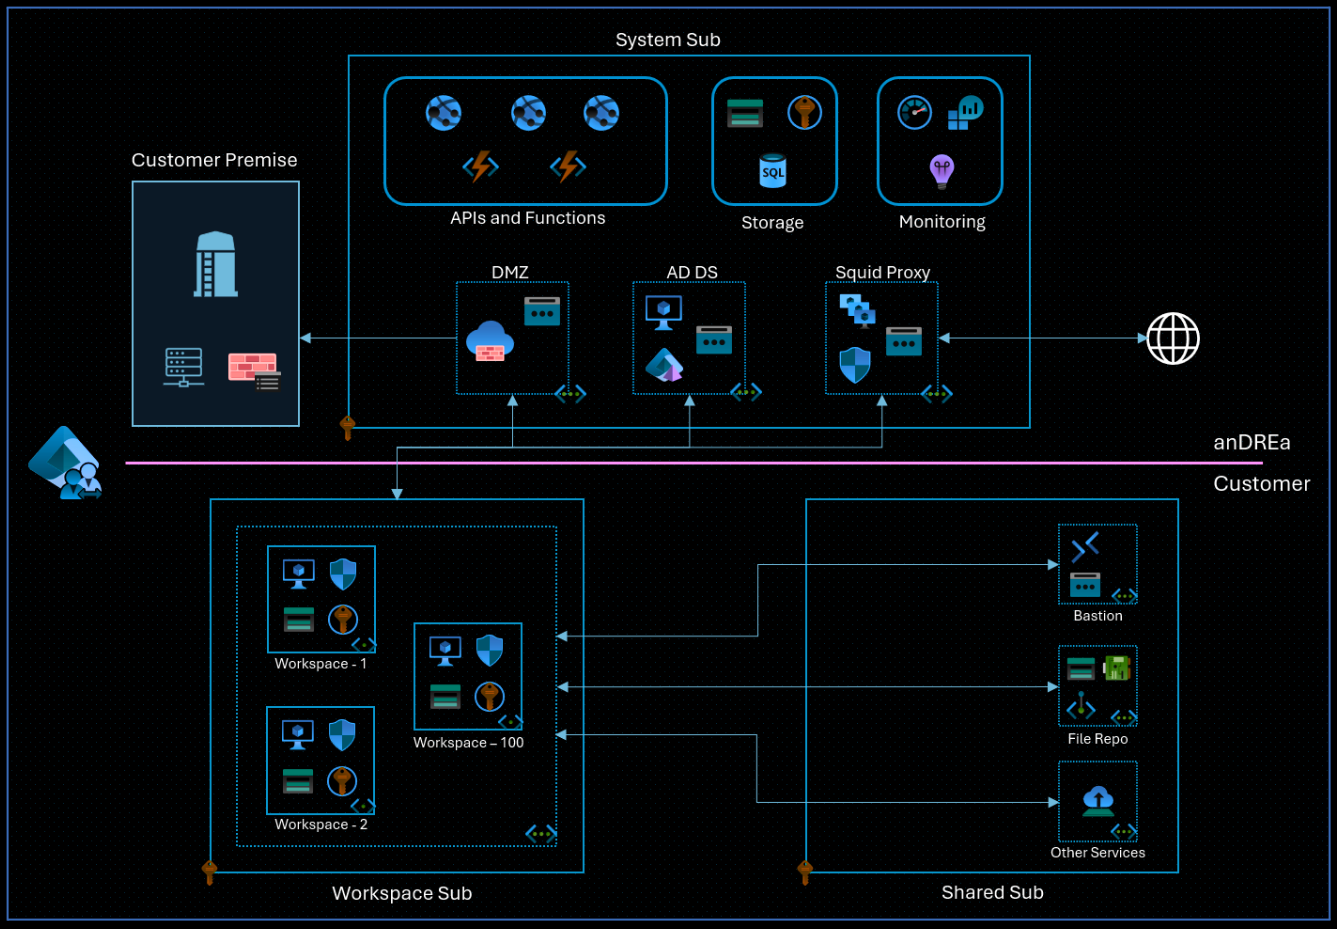The width and height of the screenshot is (1337, 929).
Task: Select the VM scale set icon in Squid Proxy
Action: tap(858, 310)
